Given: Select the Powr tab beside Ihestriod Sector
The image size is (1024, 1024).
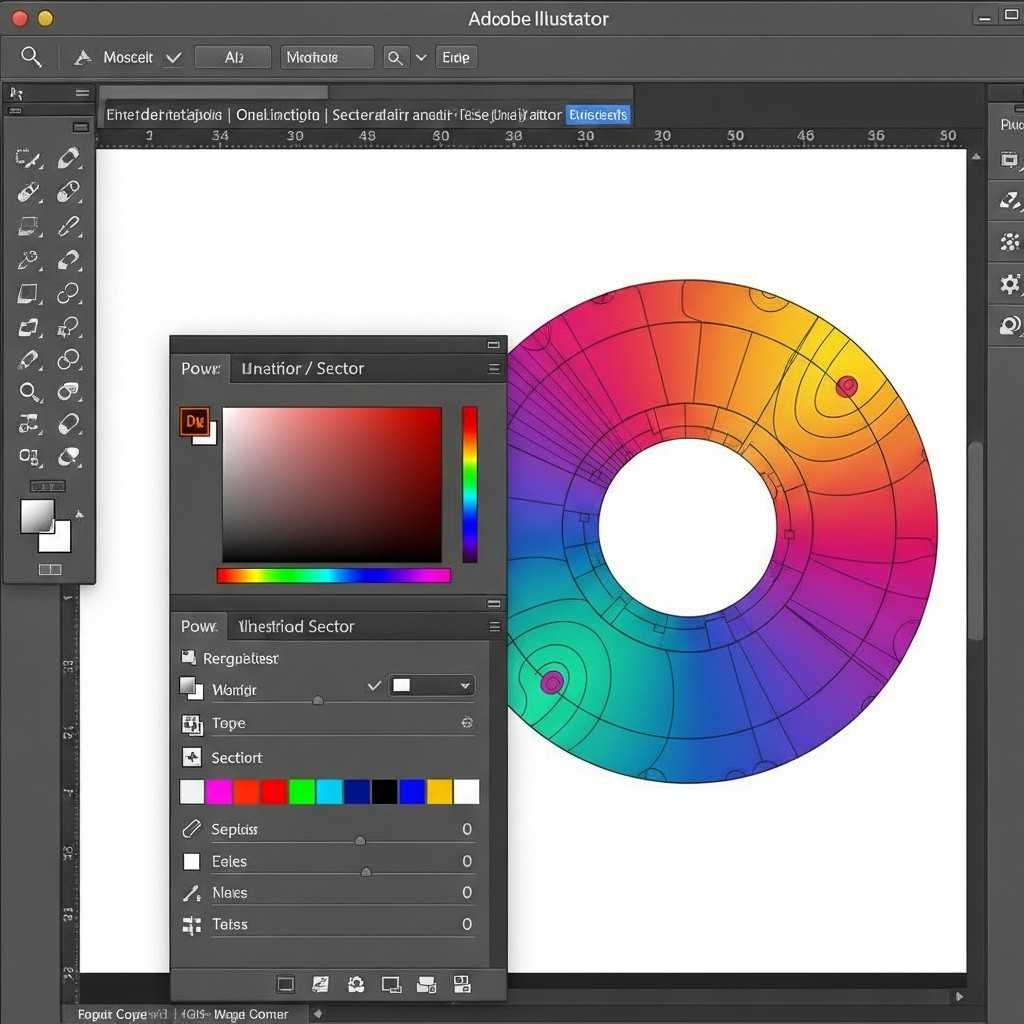Looking at the screenshot, I should (199, 627).
